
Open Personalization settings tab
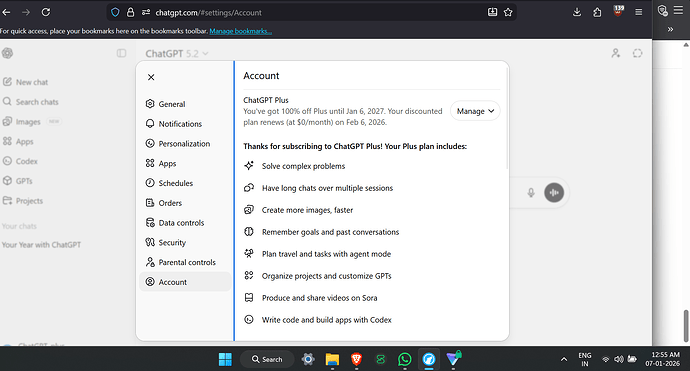[185, 143]
